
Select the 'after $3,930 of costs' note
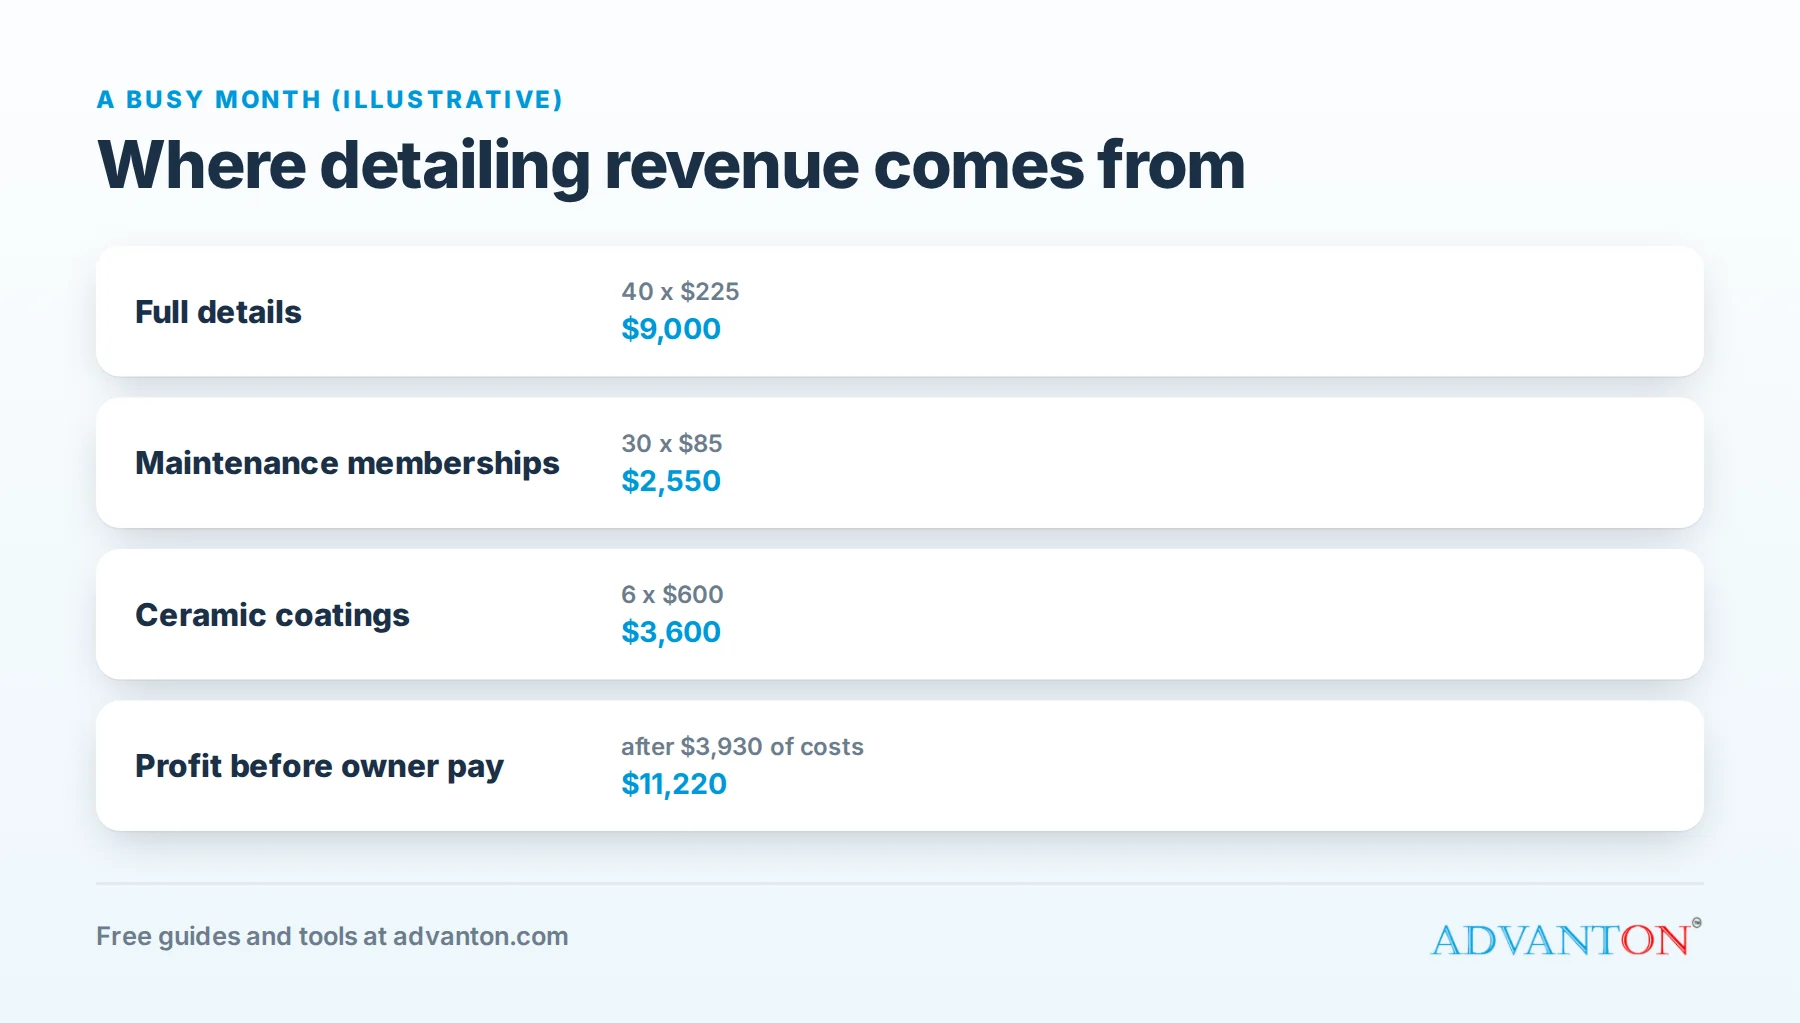742,746
